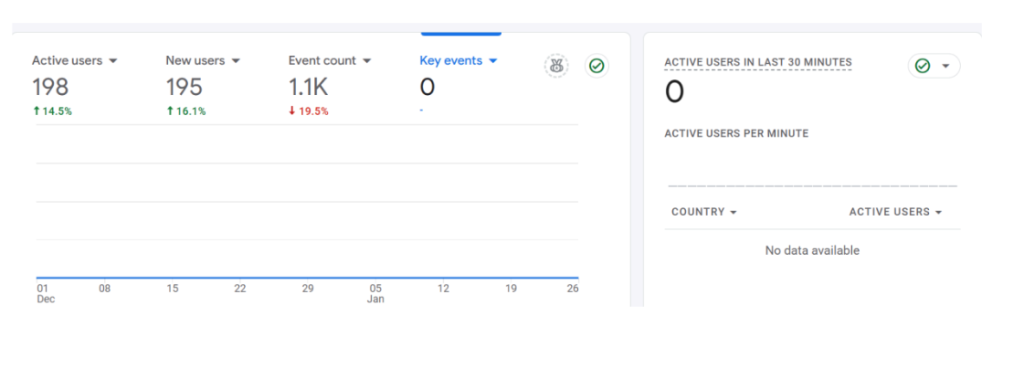This screenshot has width=1024, height=368.
Task: Click the Active users in last 30 minutes heading
Action: [x=758, y=63]
